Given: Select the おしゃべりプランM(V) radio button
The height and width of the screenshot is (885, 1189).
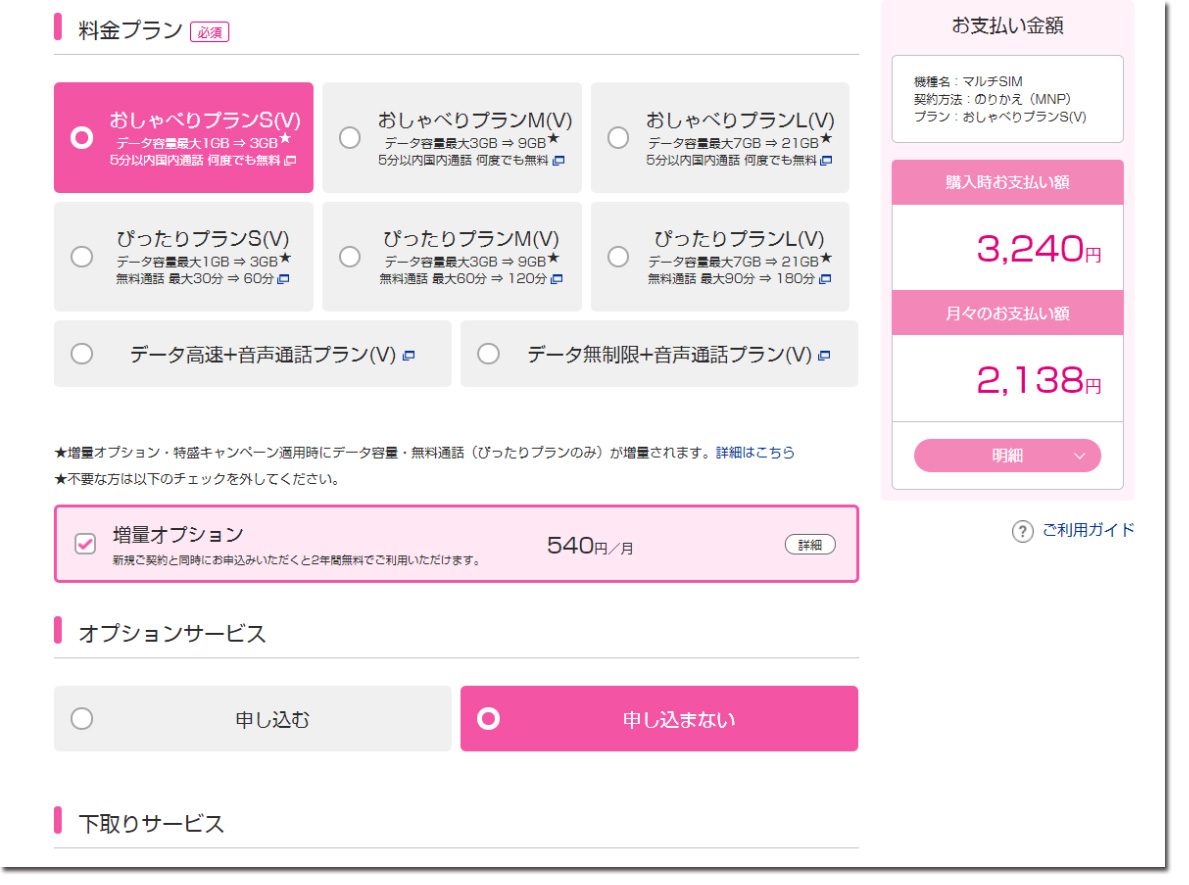Looking at the screenshot, I should [x=350, y=138].
